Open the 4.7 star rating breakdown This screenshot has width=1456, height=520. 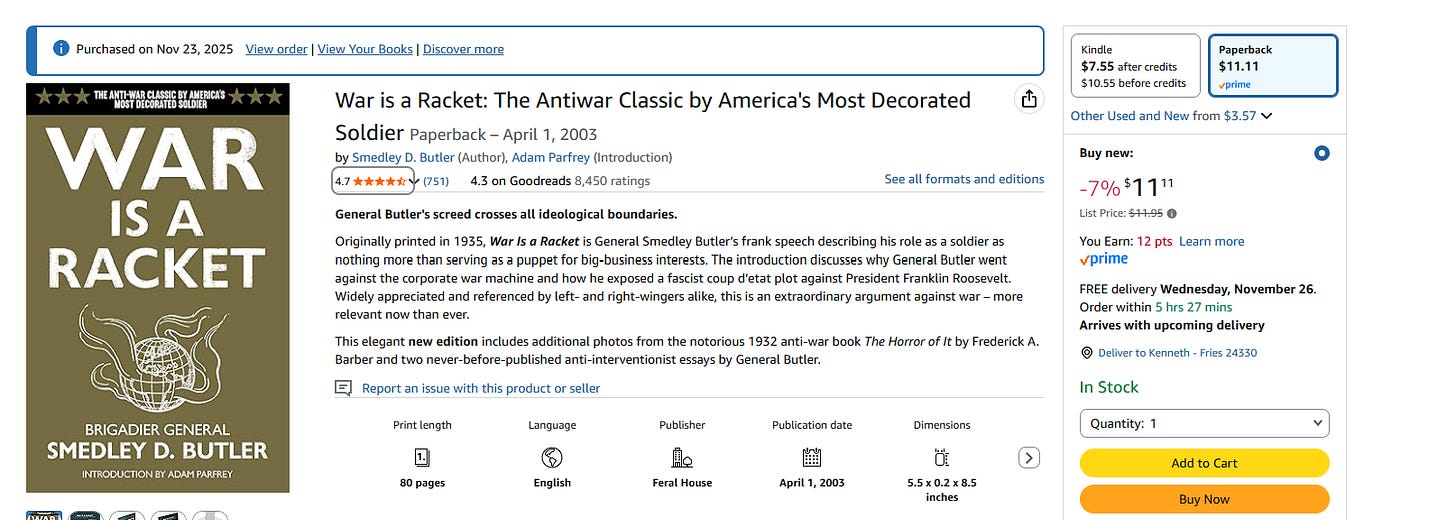coord(375,181)
